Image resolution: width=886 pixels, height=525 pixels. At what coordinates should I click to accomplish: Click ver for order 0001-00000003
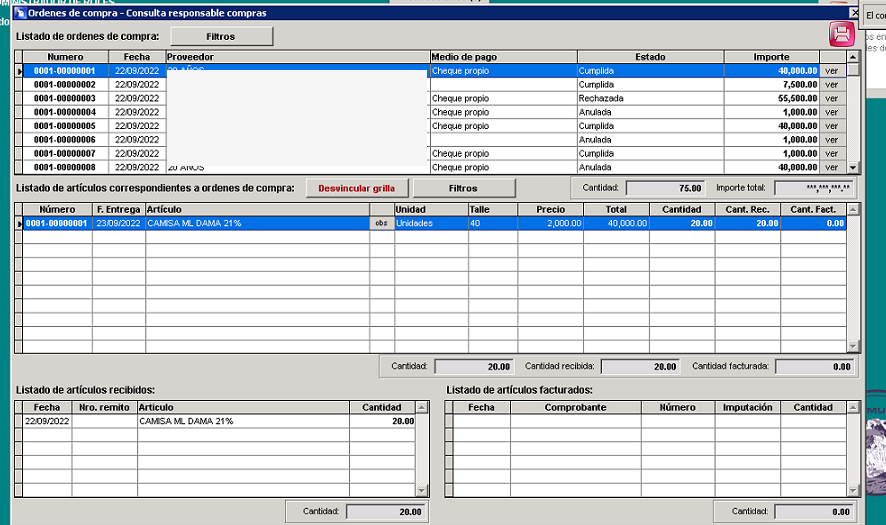[832, 98]
